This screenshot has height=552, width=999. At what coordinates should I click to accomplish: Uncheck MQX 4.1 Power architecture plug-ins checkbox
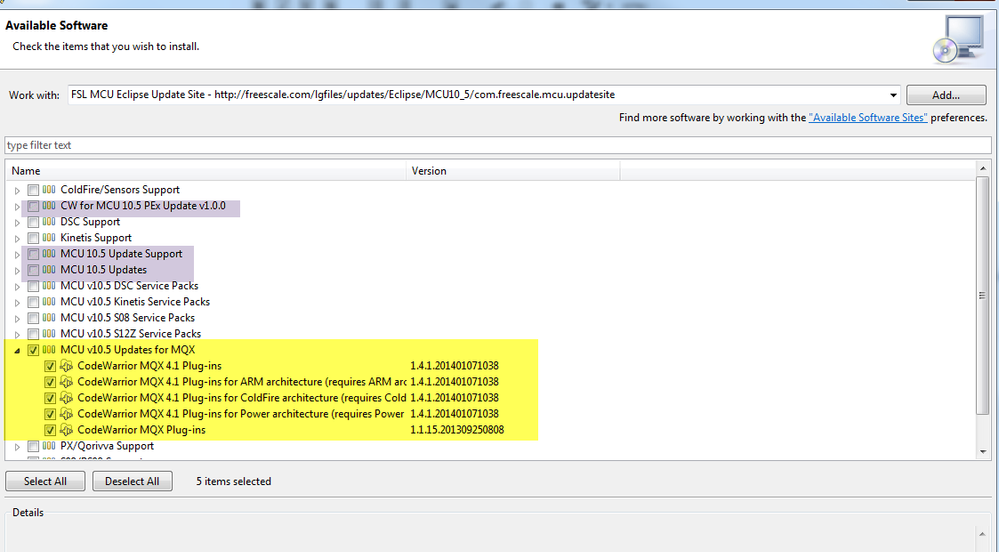point(50,414)
